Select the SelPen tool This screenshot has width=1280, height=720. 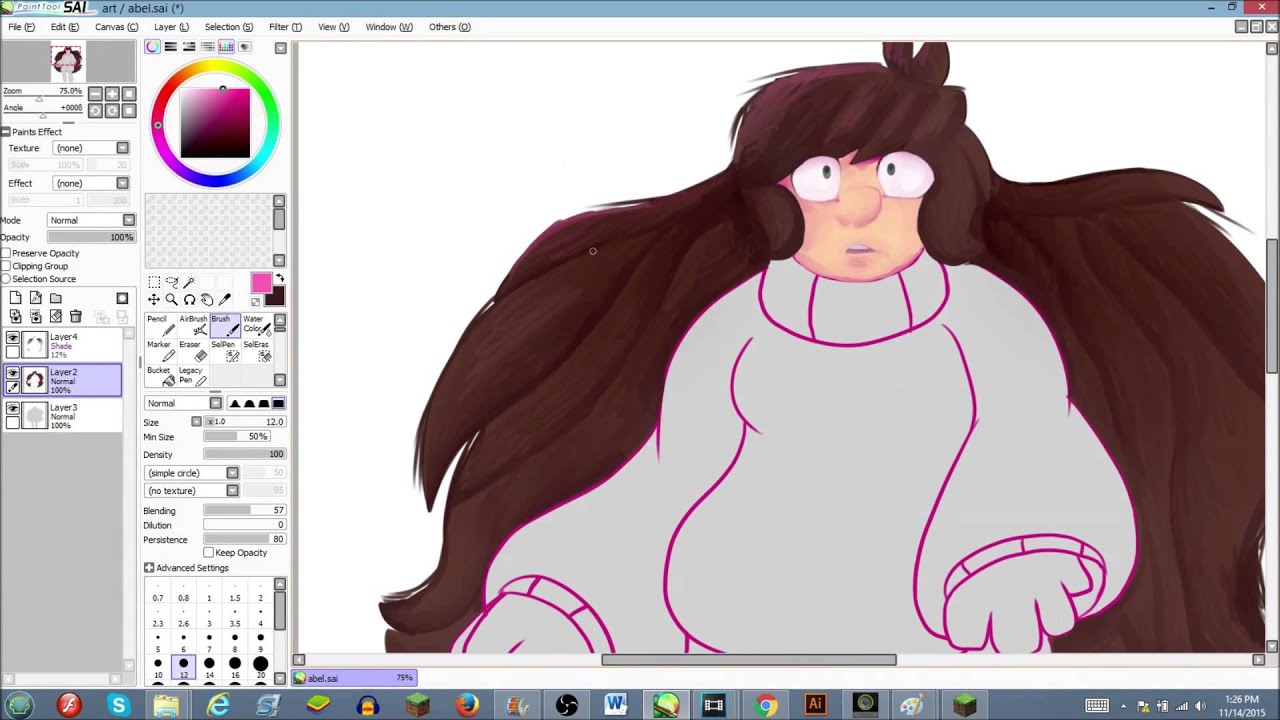pyautogui.click(x=225, y=351)
